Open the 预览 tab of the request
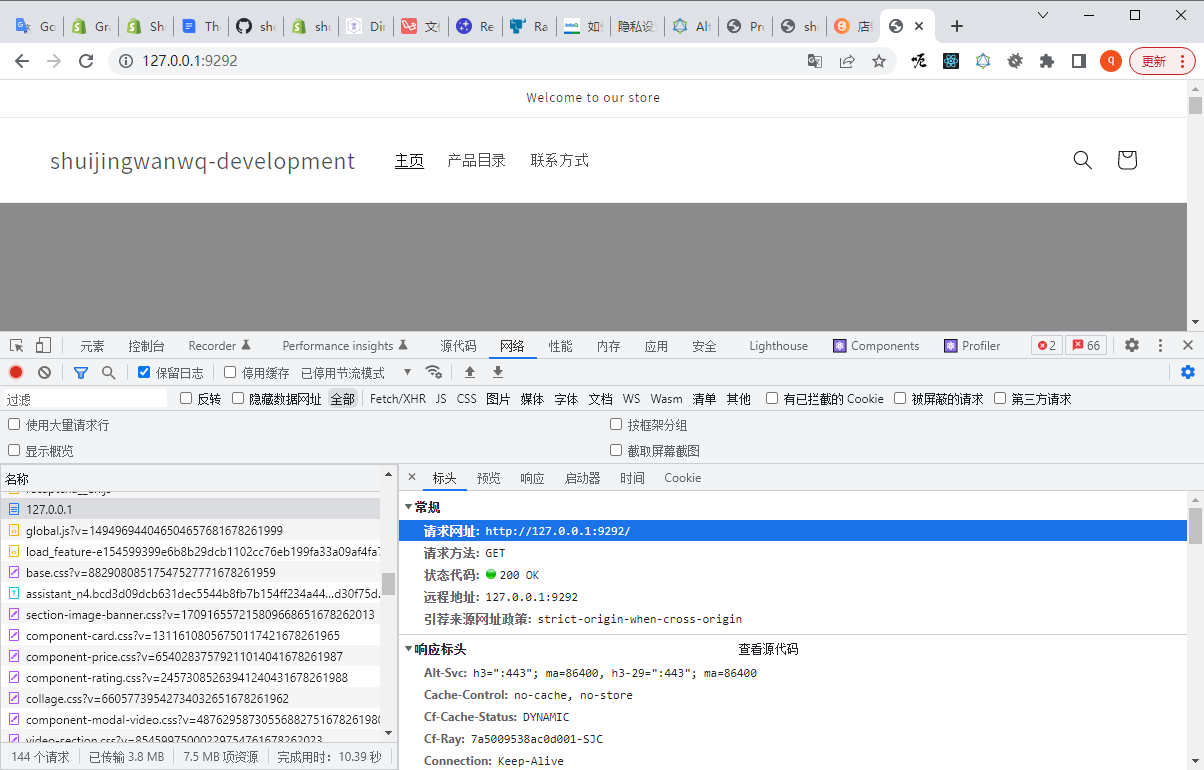This screenshot has width=1204, height=770. coord(488,478)
